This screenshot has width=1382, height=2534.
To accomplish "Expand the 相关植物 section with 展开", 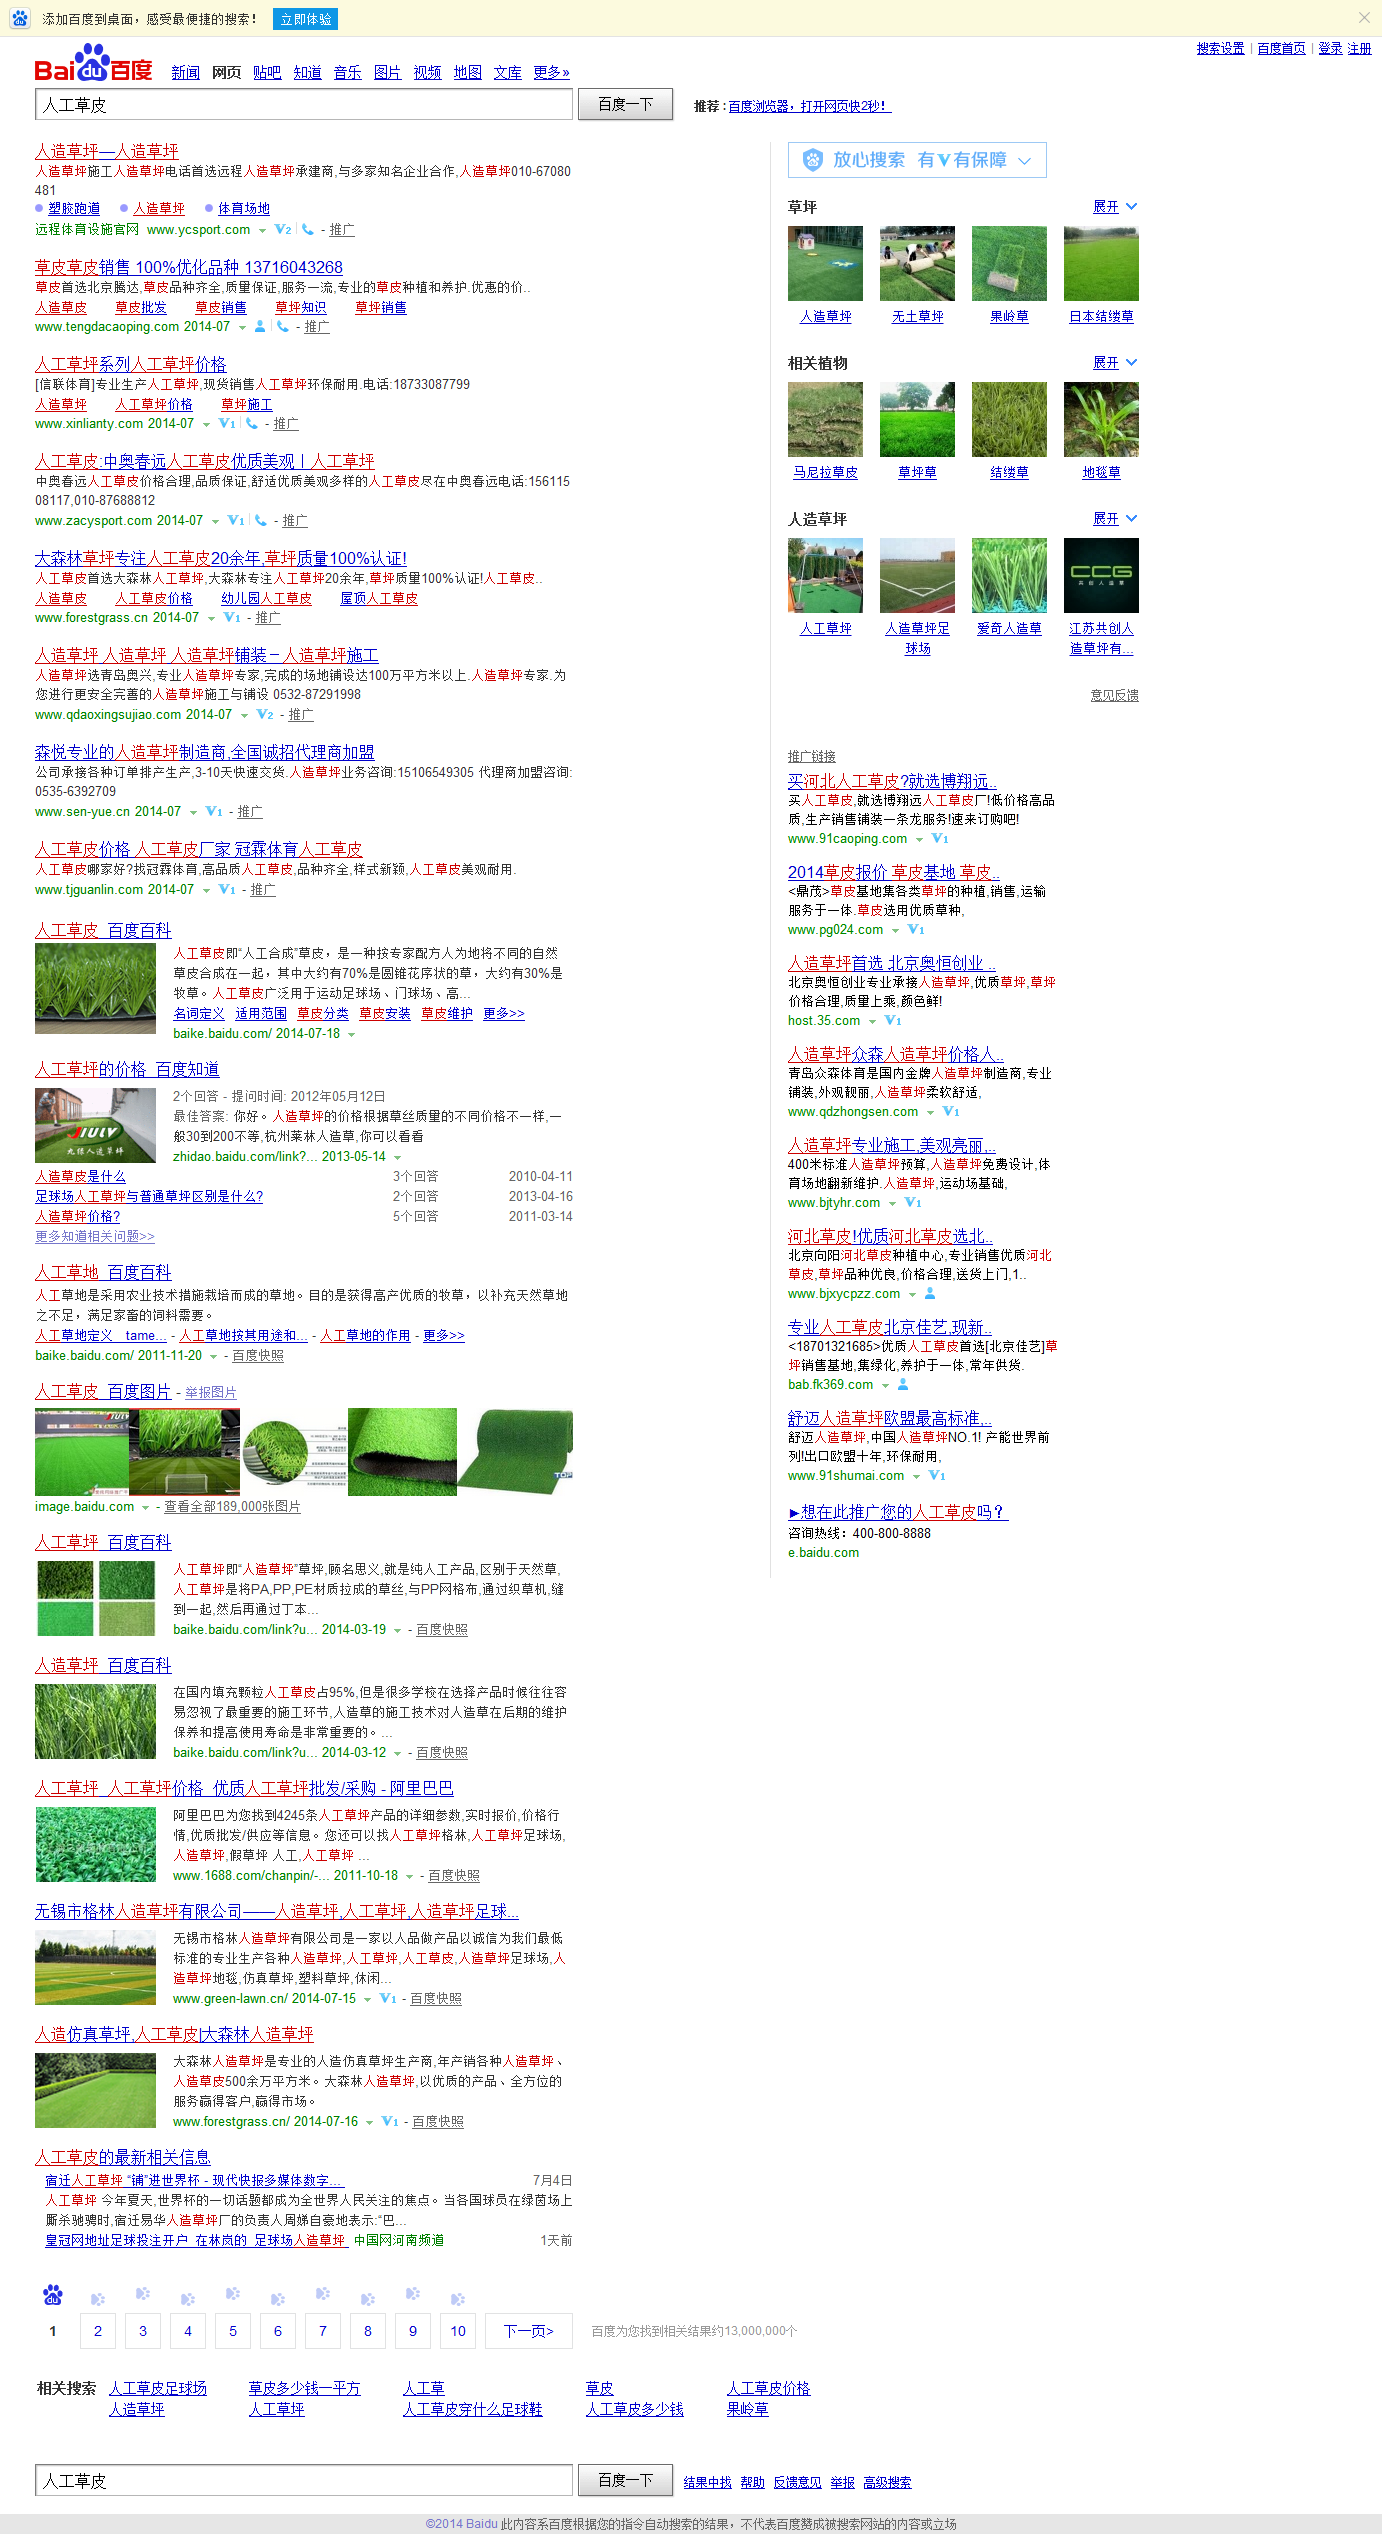I will coord(1114,363).
